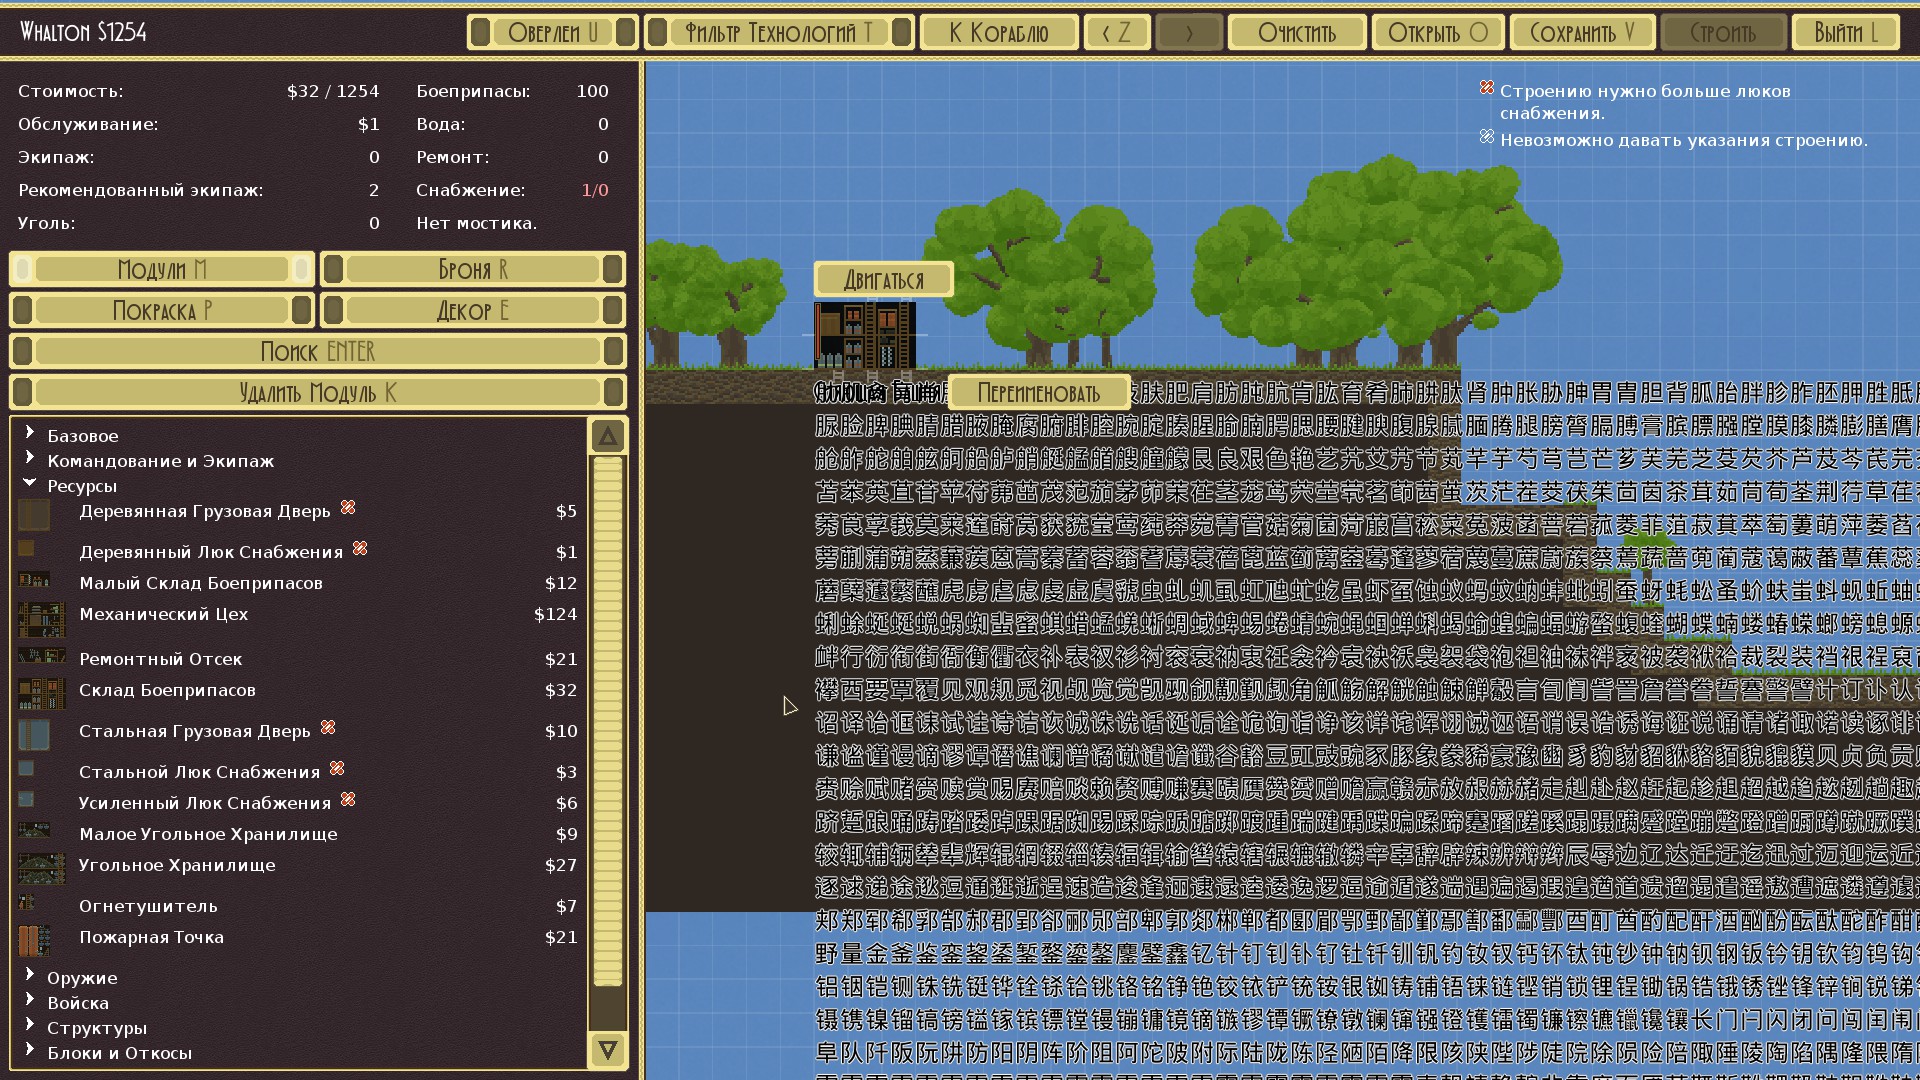Open the Декор E tab
Image resolution: width=1920 pixels, height=1080 pixels.
pos(472,310)
